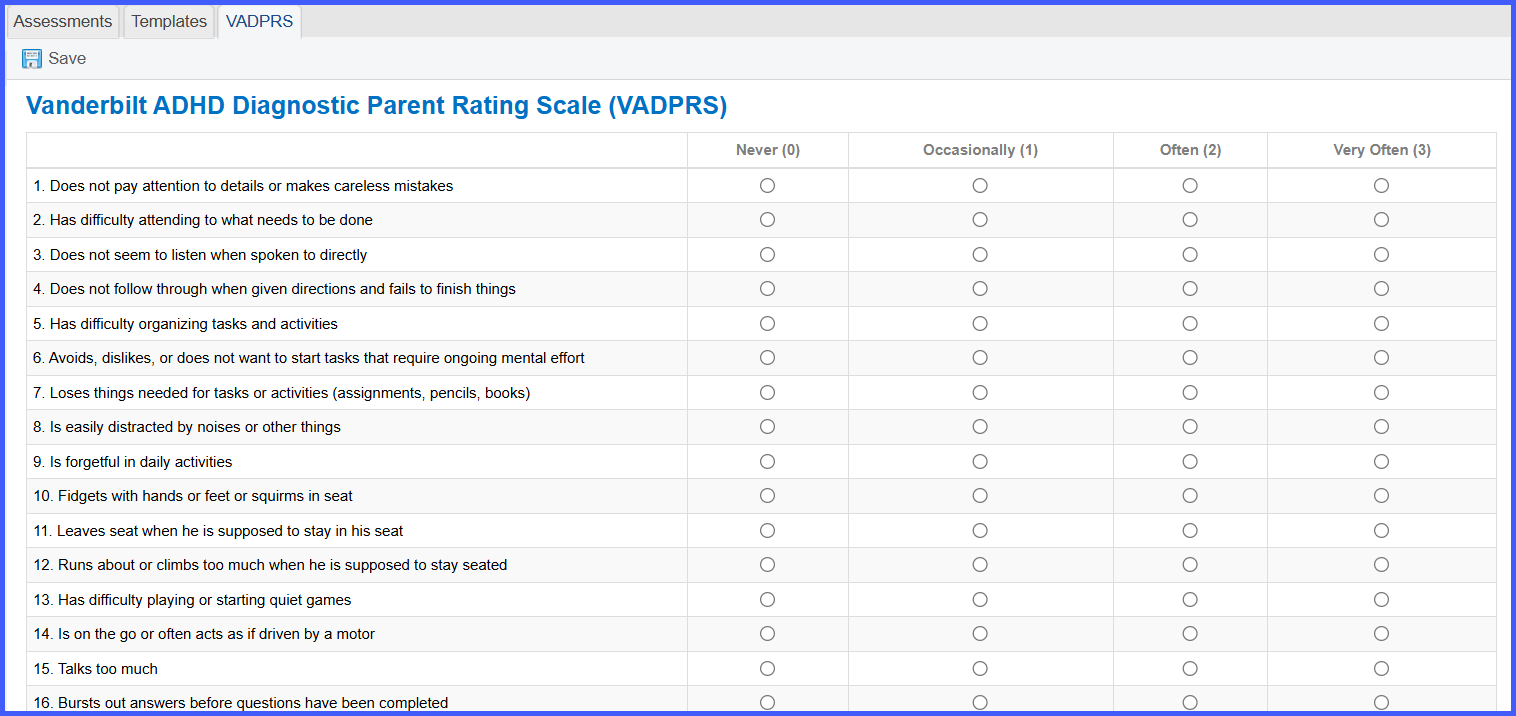Viewport: 1516px width, 716px height.
Task: Select Never for question 1 careless mistakes
Action: 768,186
